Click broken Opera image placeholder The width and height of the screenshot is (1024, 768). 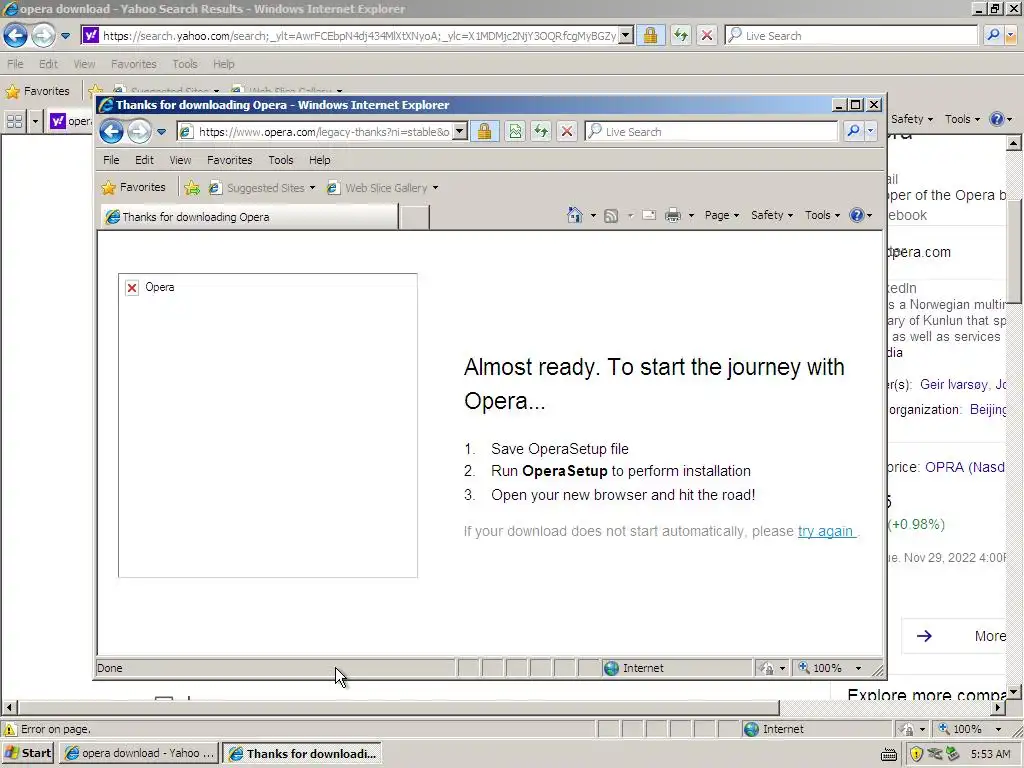268,425
